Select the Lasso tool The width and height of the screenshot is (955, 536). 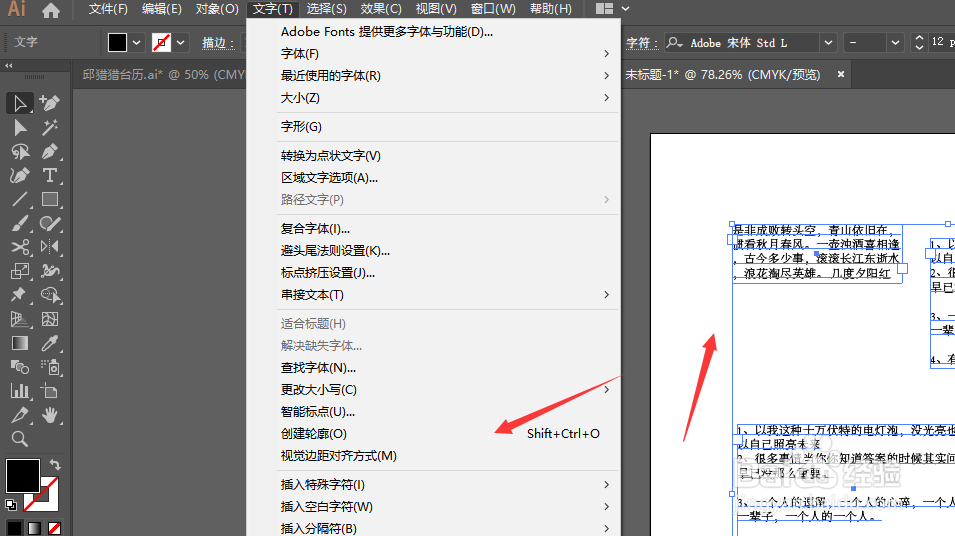[x=19, y=151]
